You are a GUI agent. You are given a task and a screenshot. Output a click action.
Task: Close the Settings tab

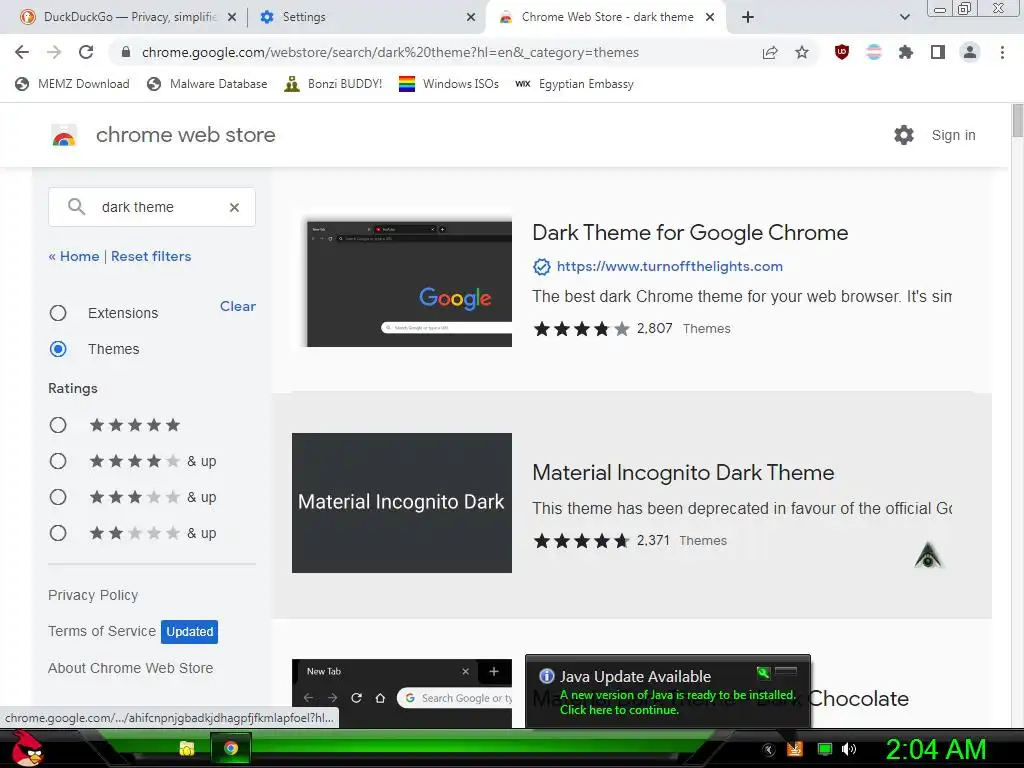pos(471,18)
